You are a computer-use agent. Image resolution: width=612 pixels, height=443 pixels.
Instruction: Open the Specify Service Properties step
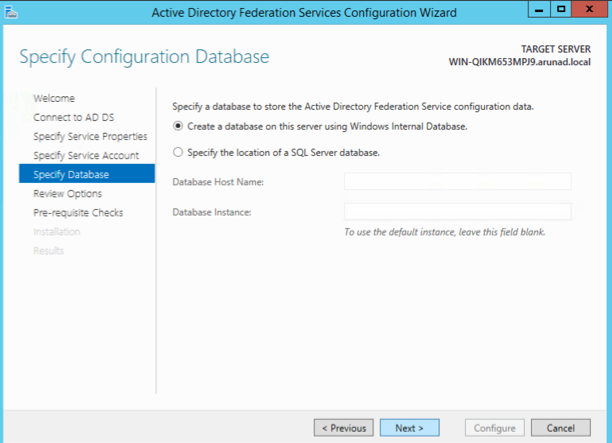click(x=90, y=137)
